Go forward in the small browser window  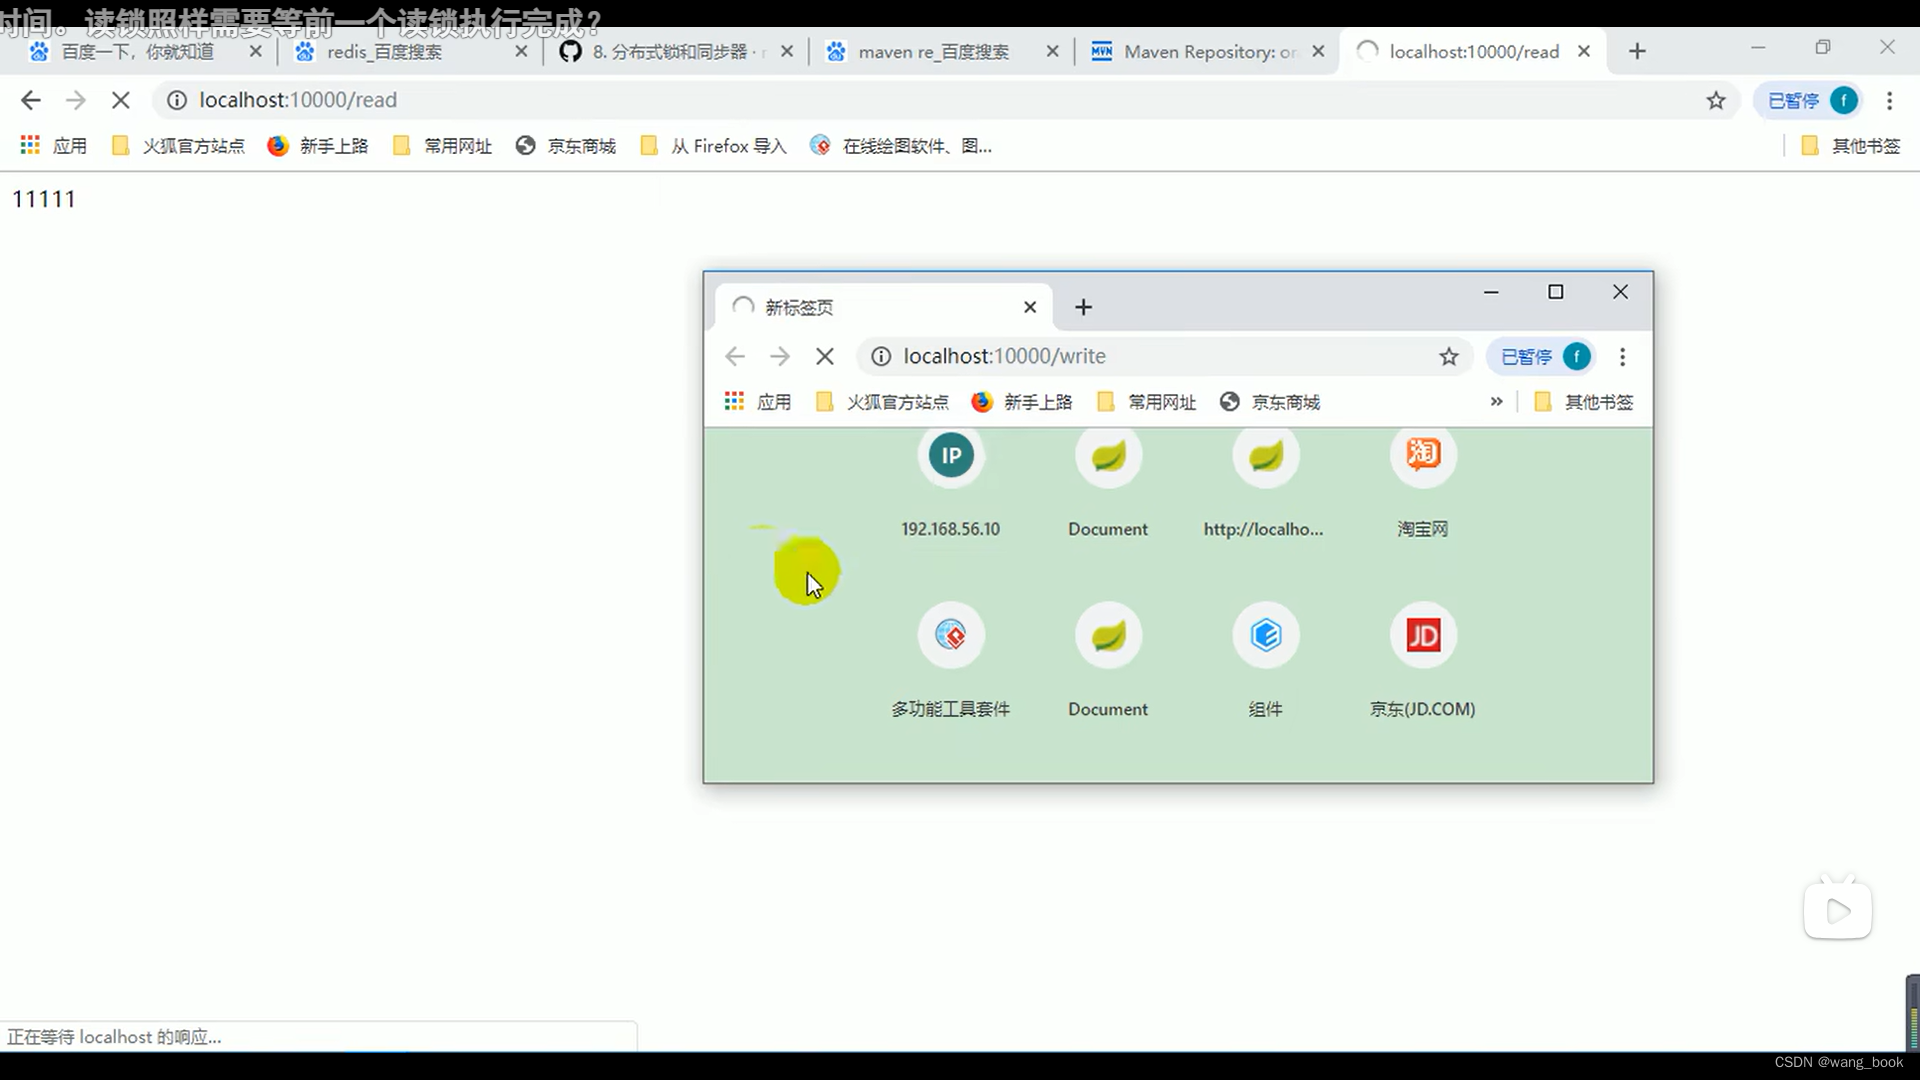[780, 356]
